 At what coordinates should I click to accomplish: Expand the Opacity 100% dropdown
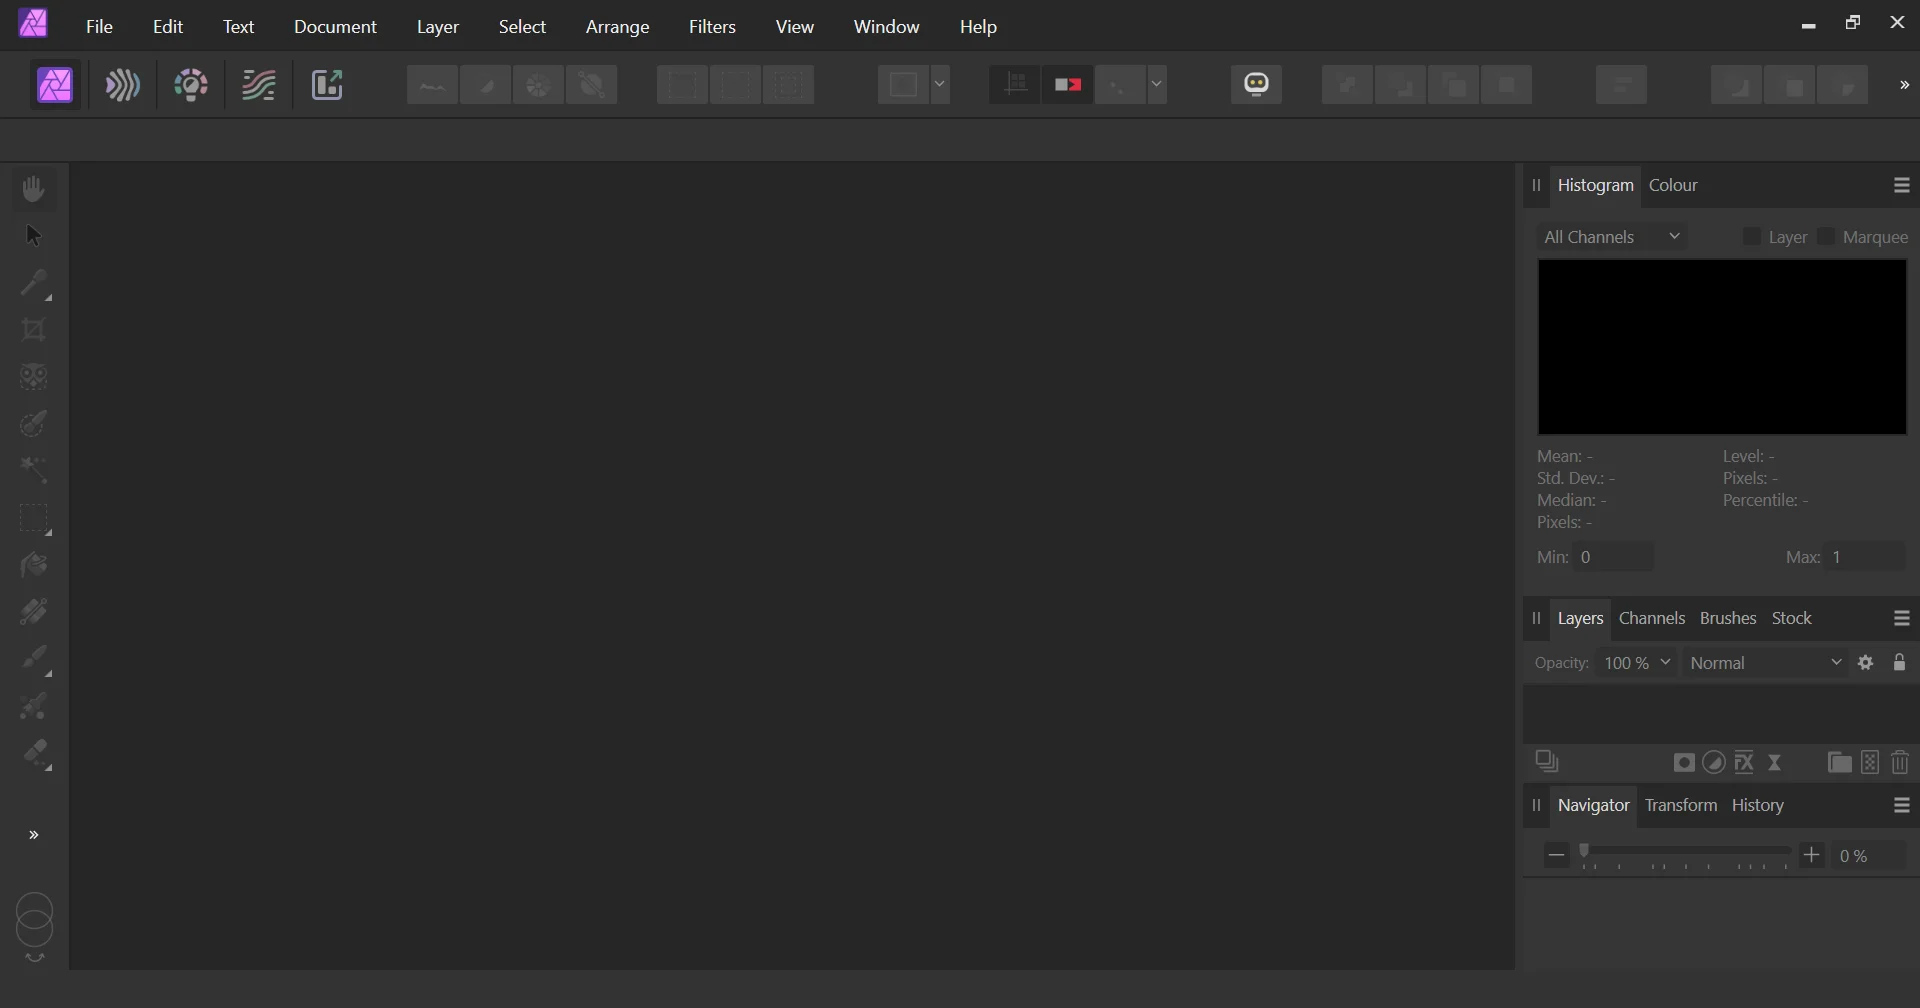(1638, 663)
